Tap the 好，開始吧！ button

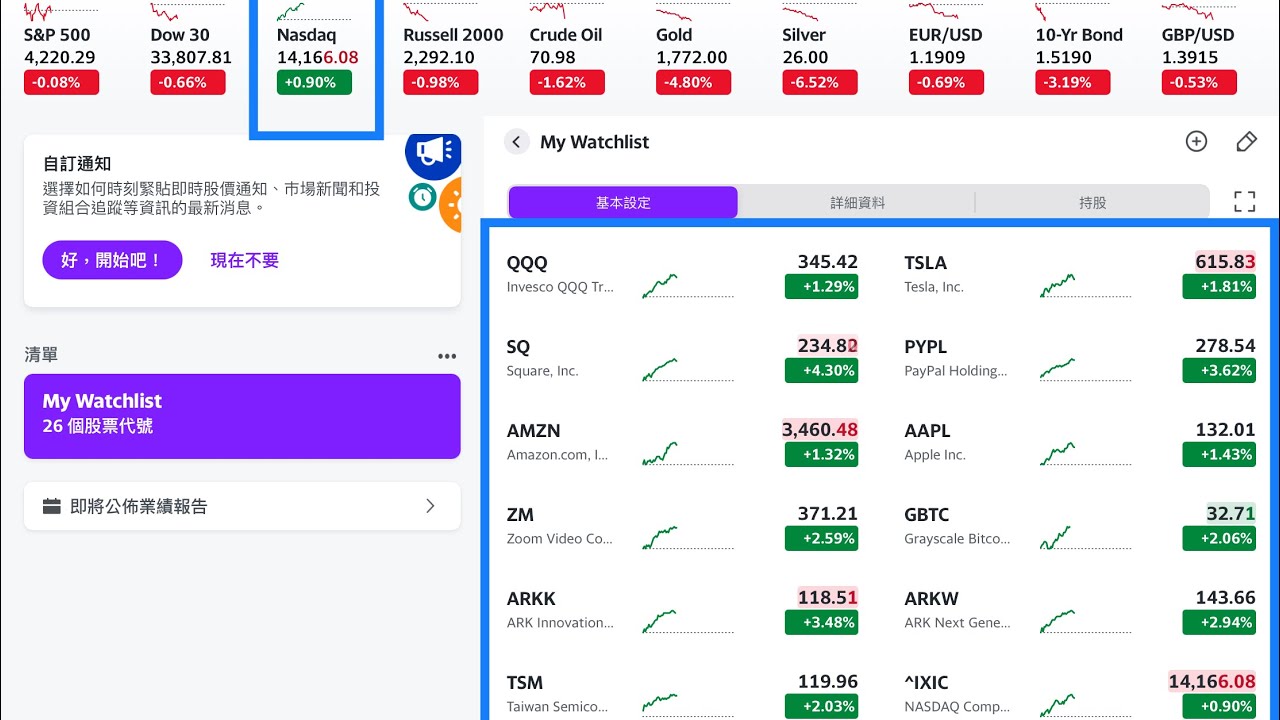(x=112, y=260)
